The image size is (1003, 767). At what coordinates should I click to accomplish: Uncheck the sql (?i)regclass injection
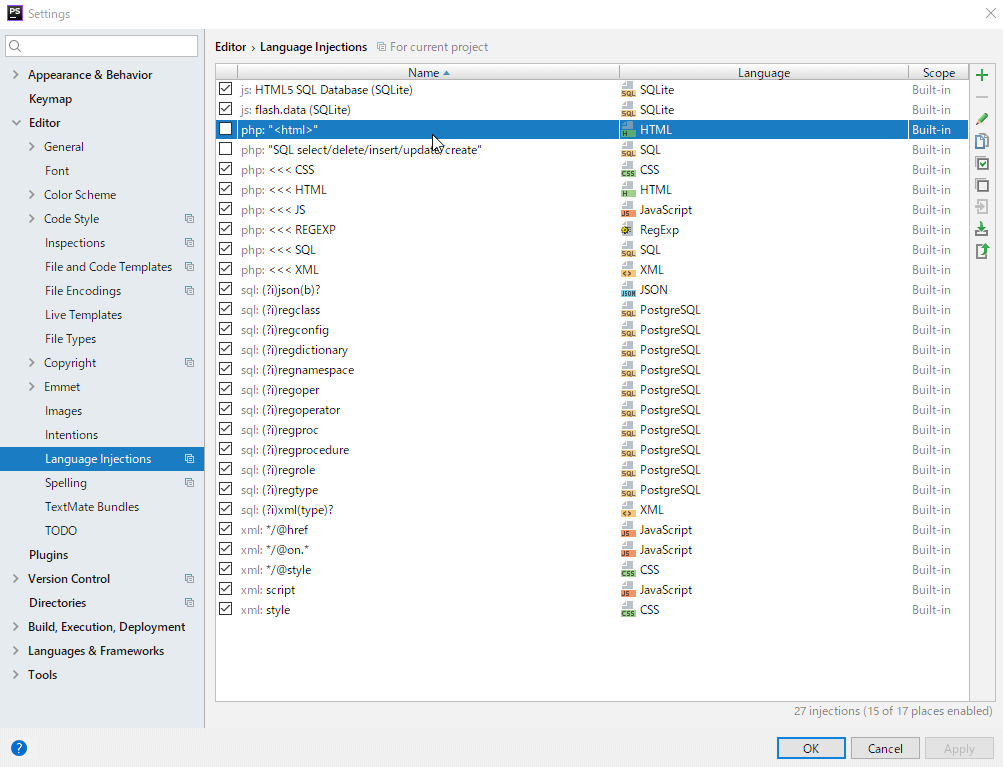[x=225, y=309]
